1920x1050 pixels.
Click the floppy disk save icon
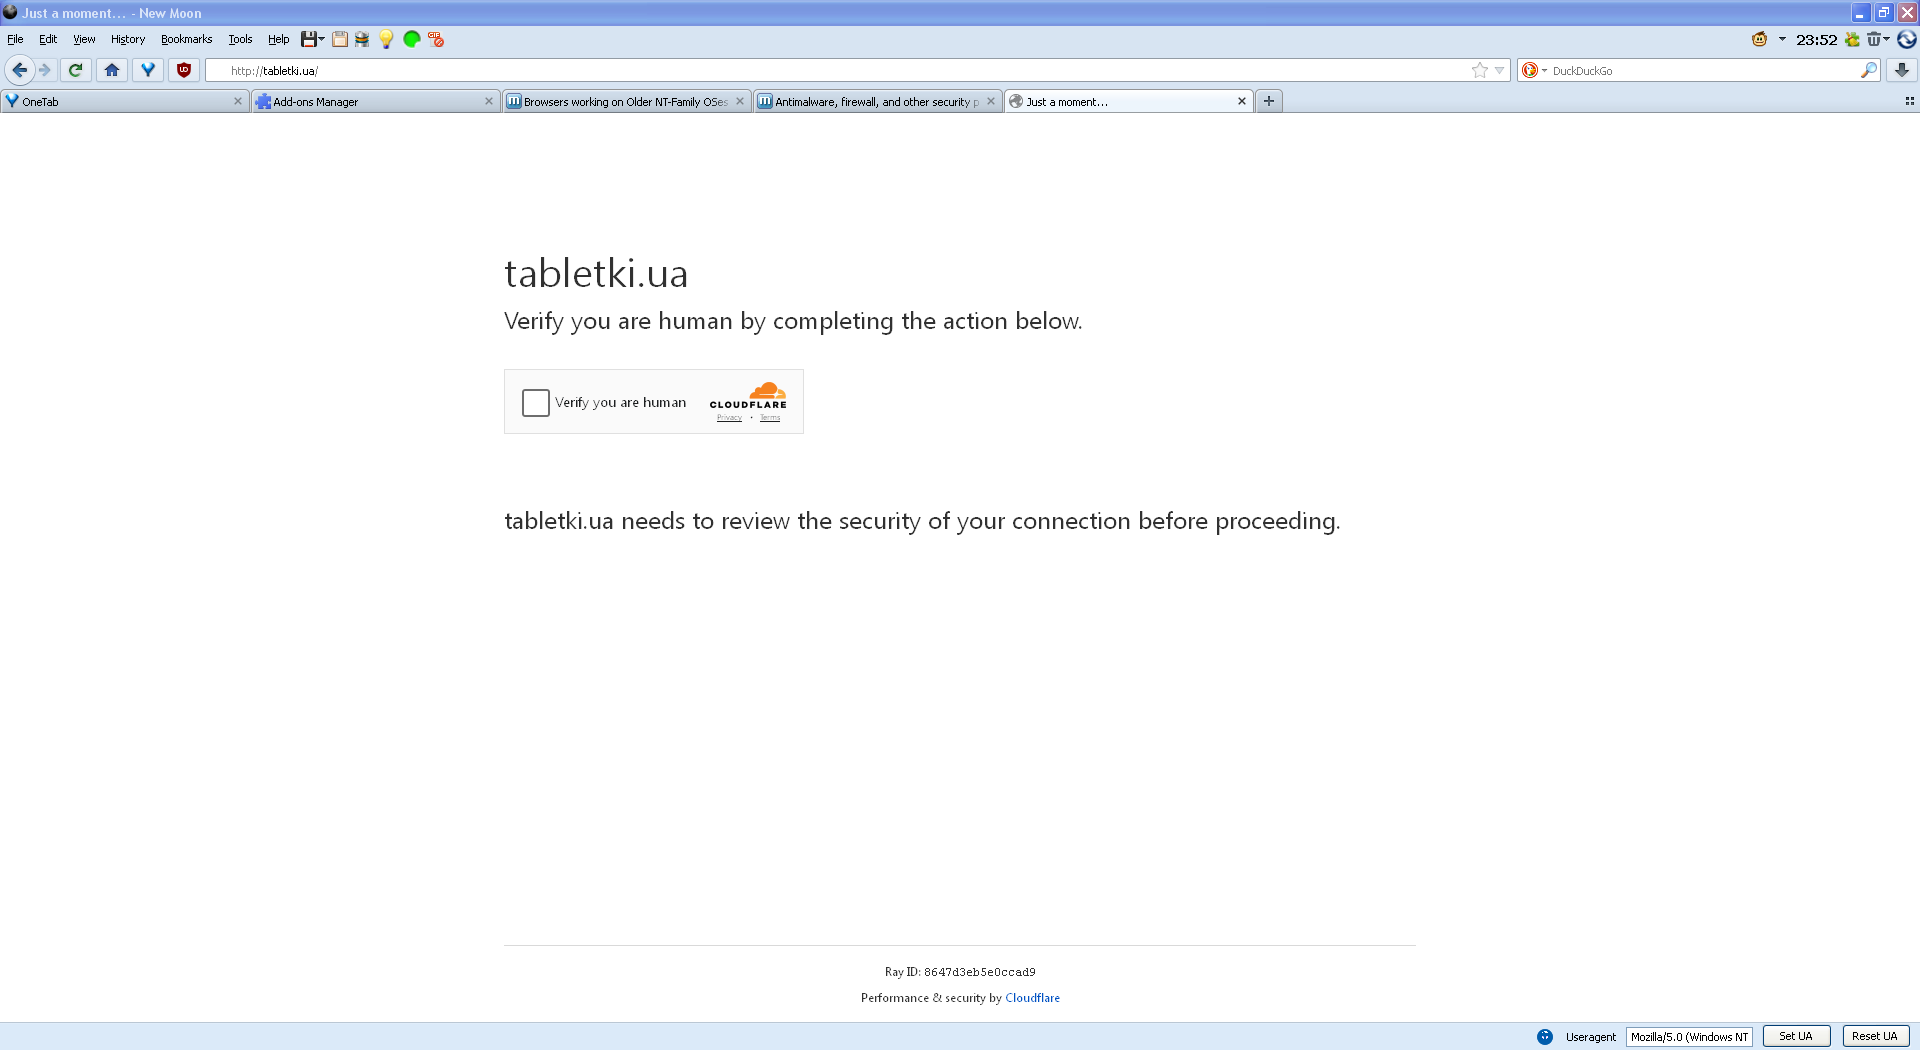pyautogui.click(x=309, y=39)
